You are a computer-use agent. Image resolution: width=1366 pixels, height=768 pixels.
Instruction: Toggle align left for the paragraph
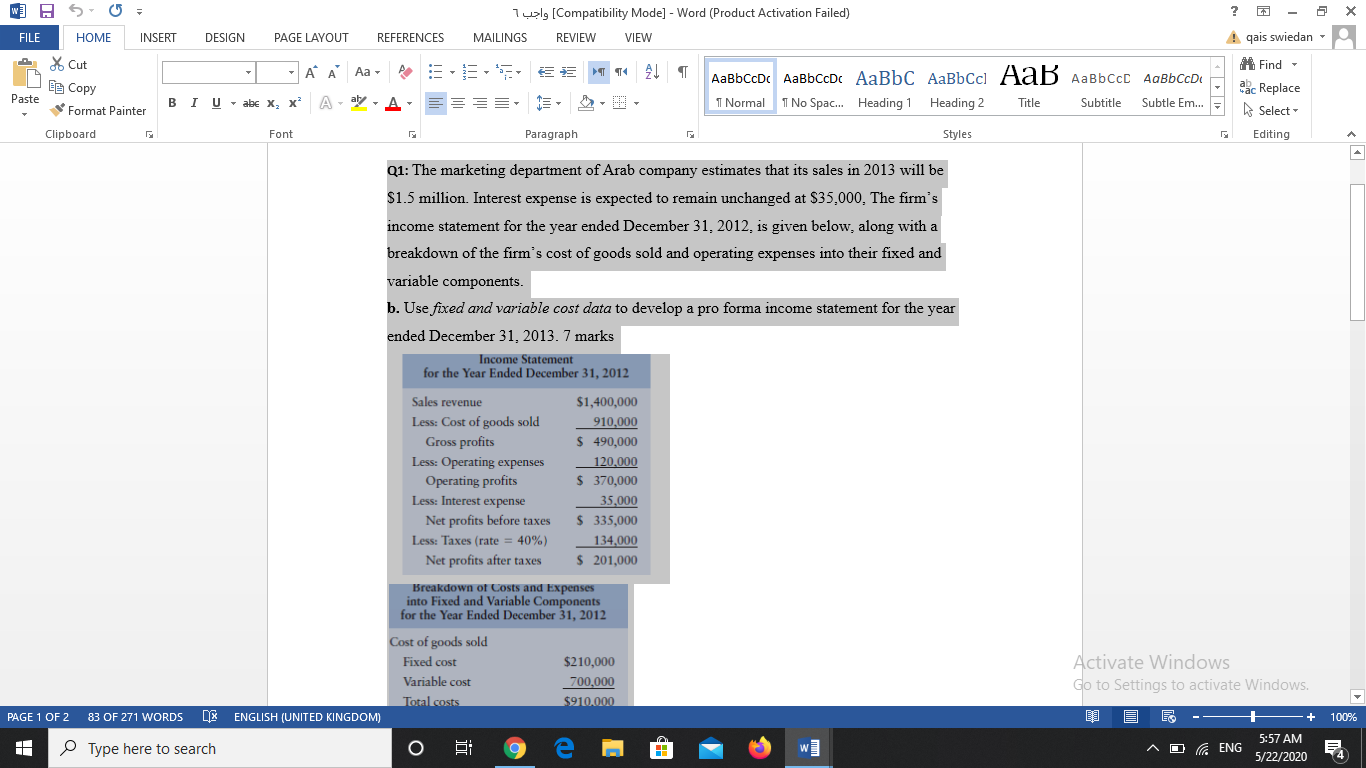coord(437,103)
